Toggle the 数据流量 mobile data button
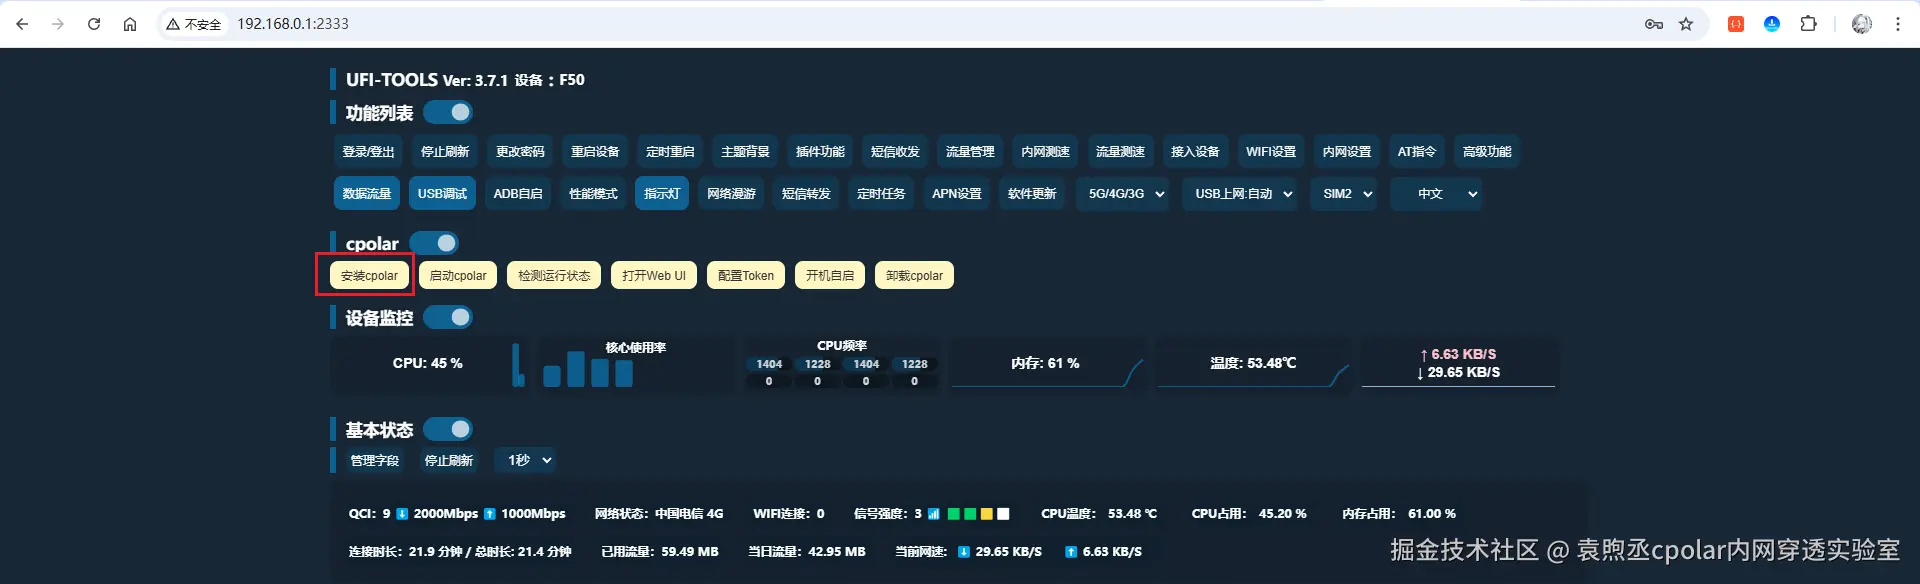The height and width of the screenshot is (584, 1920). (x=367, y=193)
